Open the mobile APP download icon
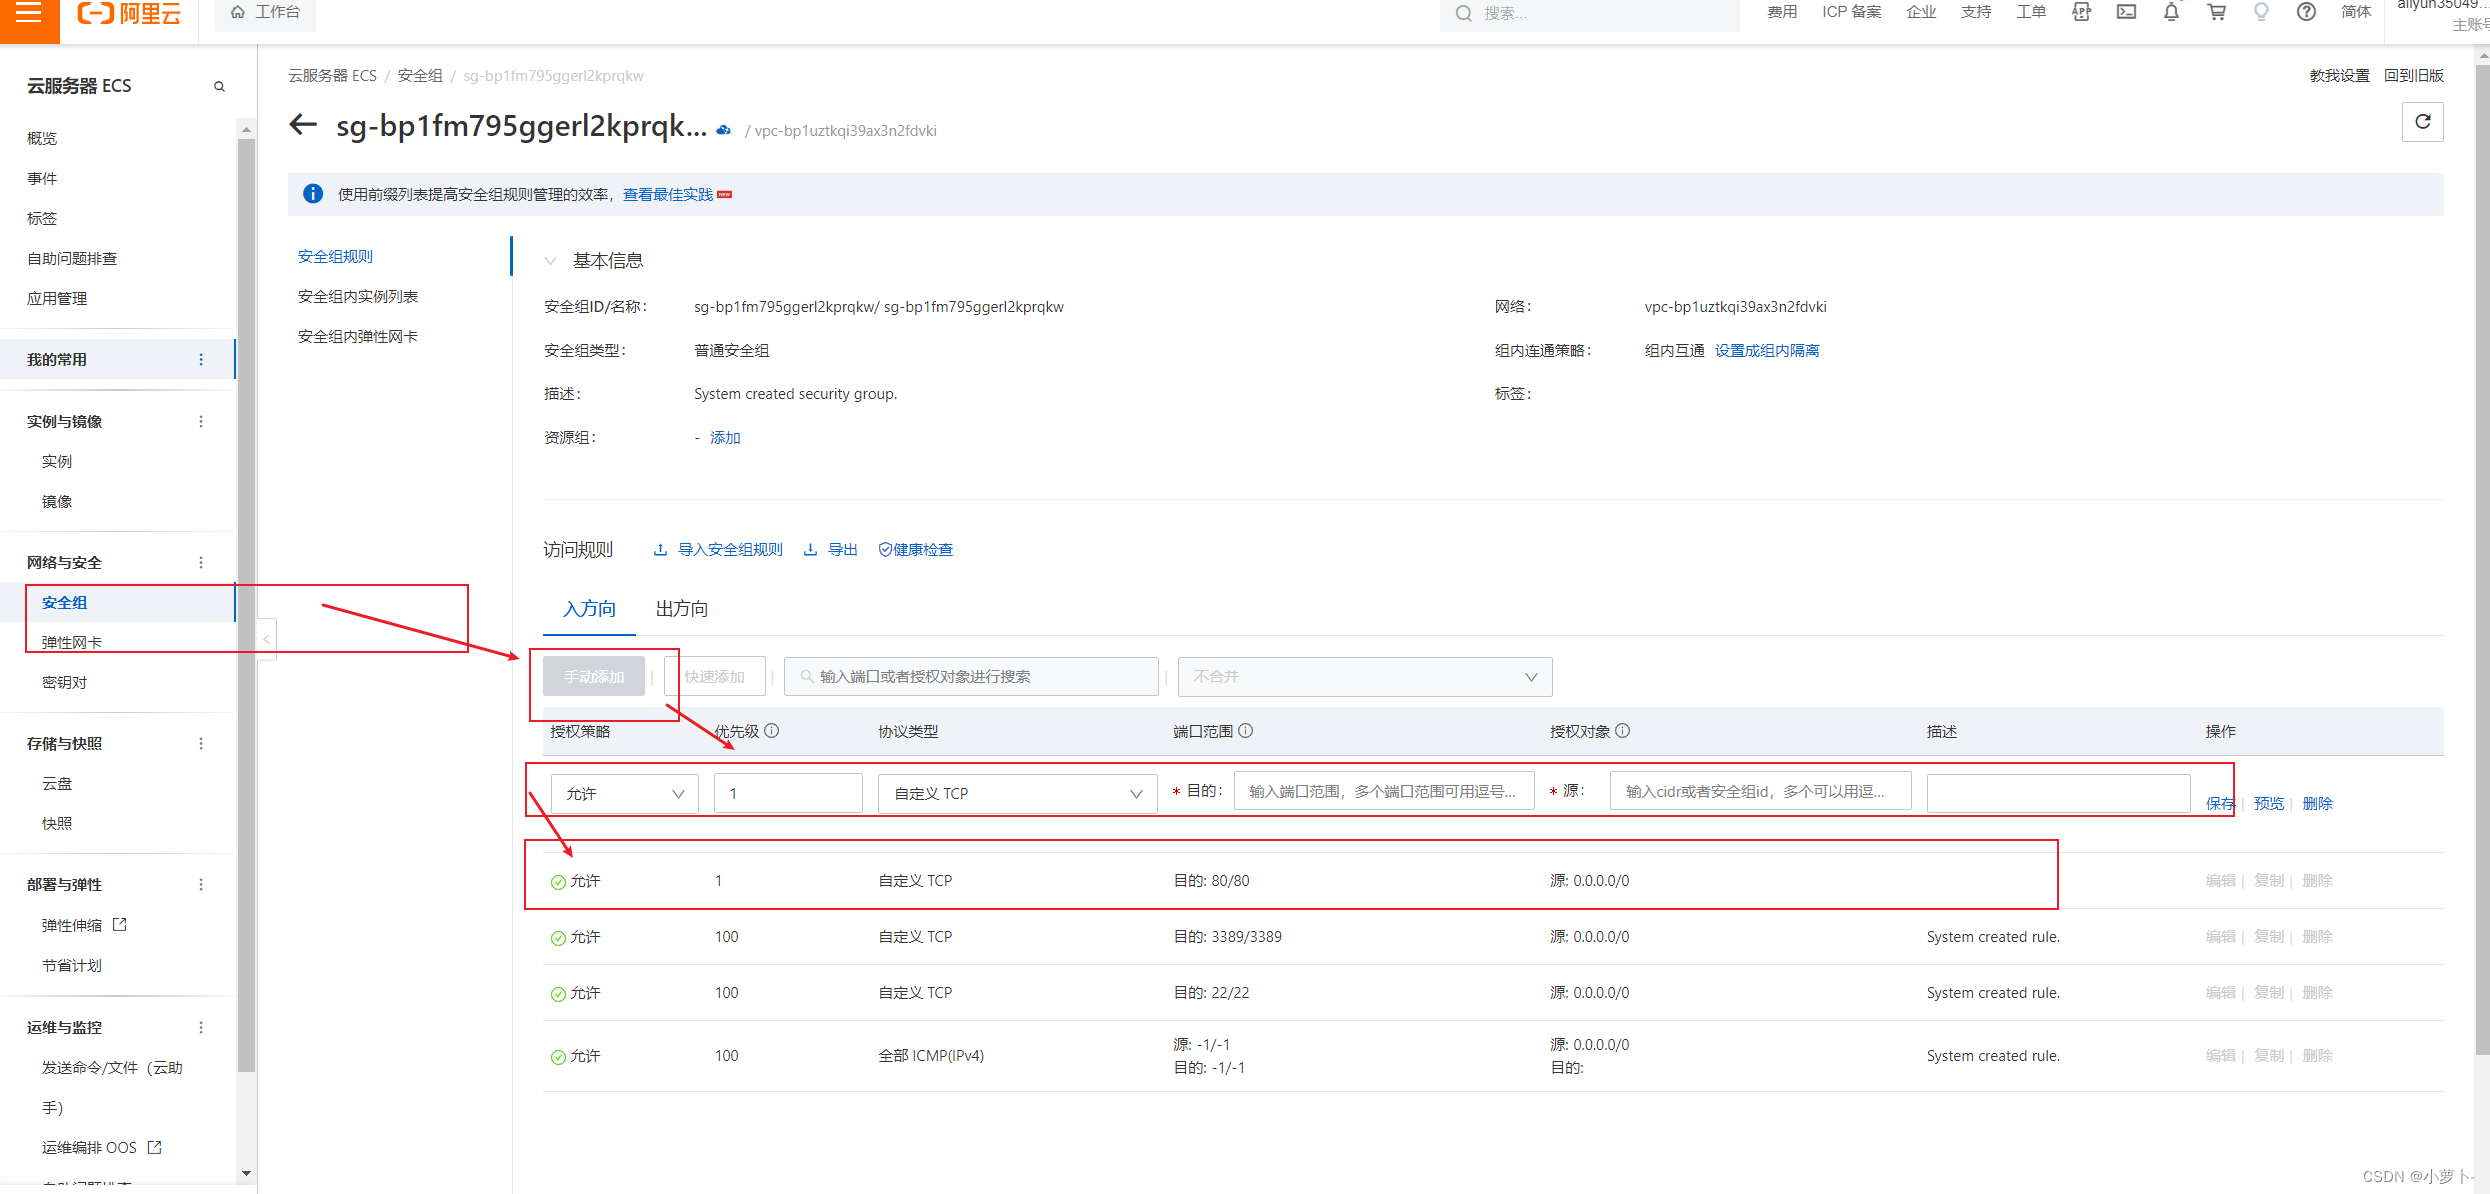This screenshot has height=1194, width=2490. pos(2081,13)
